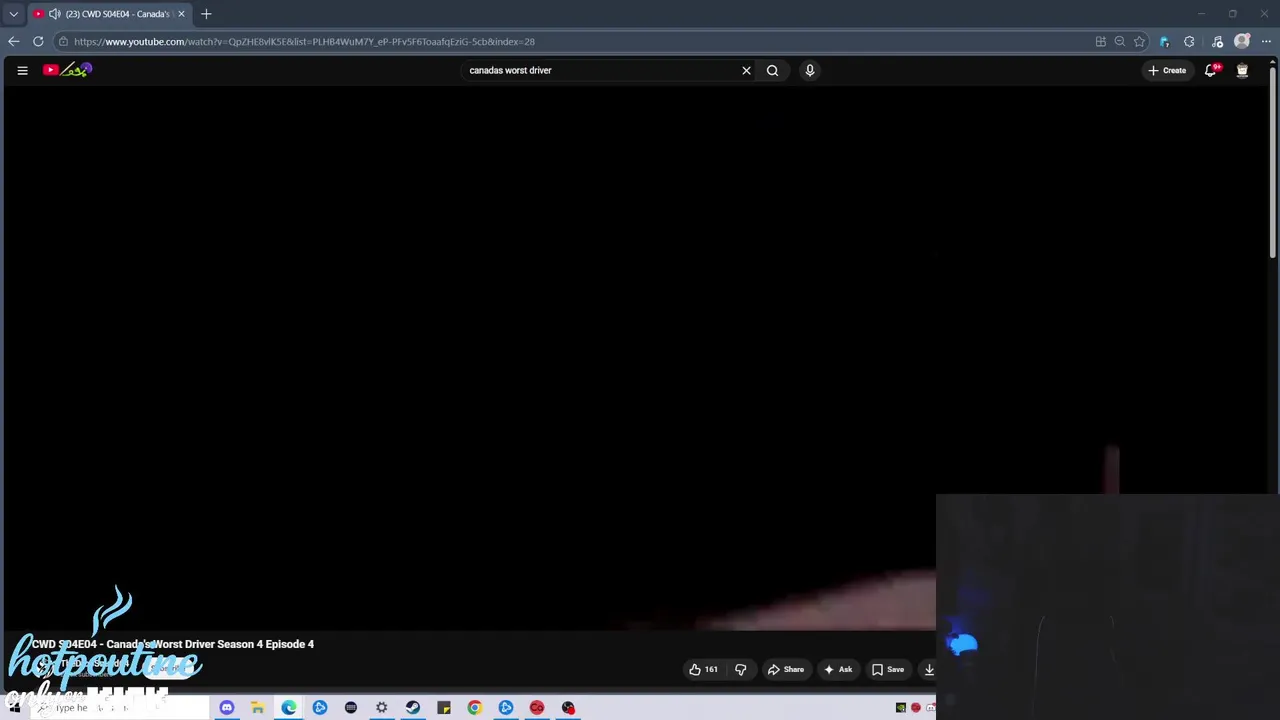This screenshot has height=720, width=1280.
Task: Save video to a playlist
Action: 888,669
